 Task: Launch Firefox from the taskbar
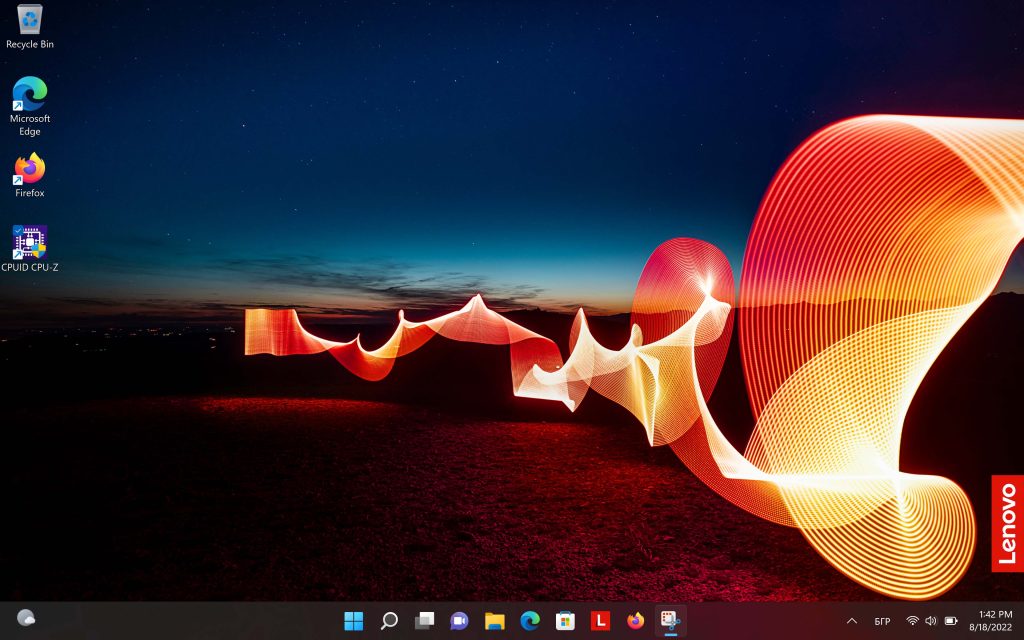(635, 621)
